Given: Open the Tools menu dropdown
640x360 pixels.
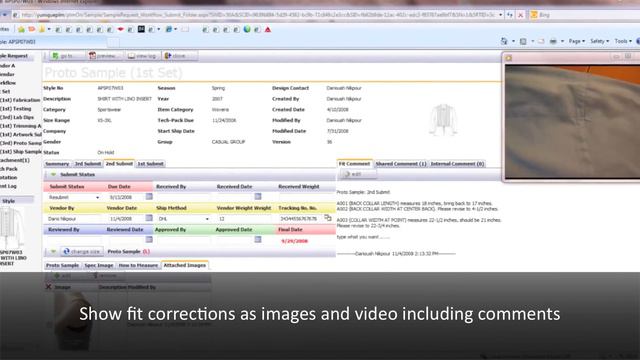Looking at the screenshot, I should pos(623,41).
